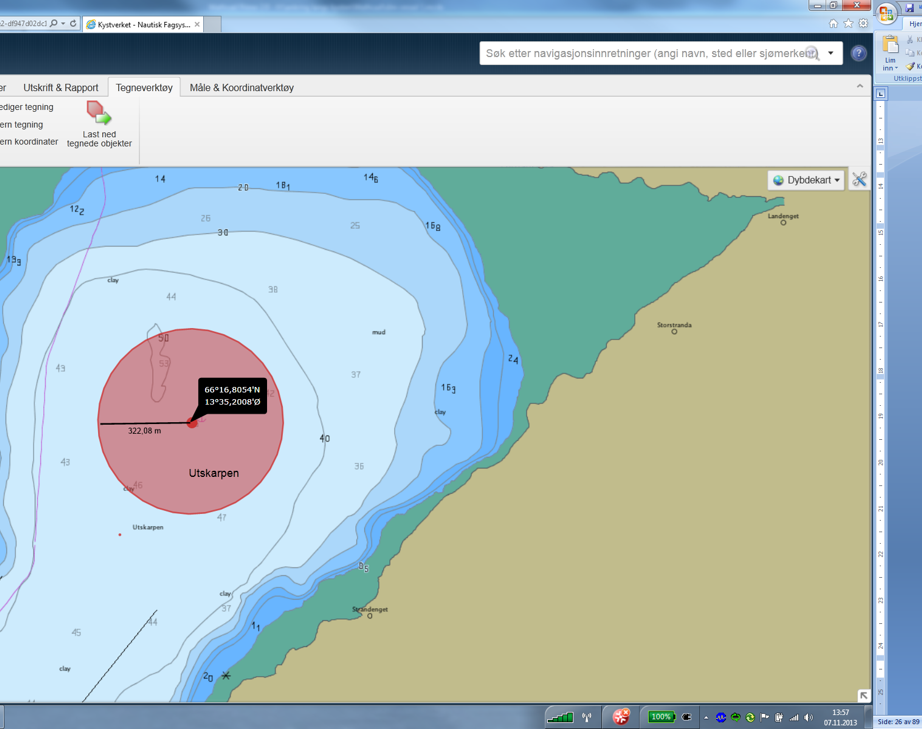Open the search box dropdown arrow
922x729 pixels.
[831, 54]
